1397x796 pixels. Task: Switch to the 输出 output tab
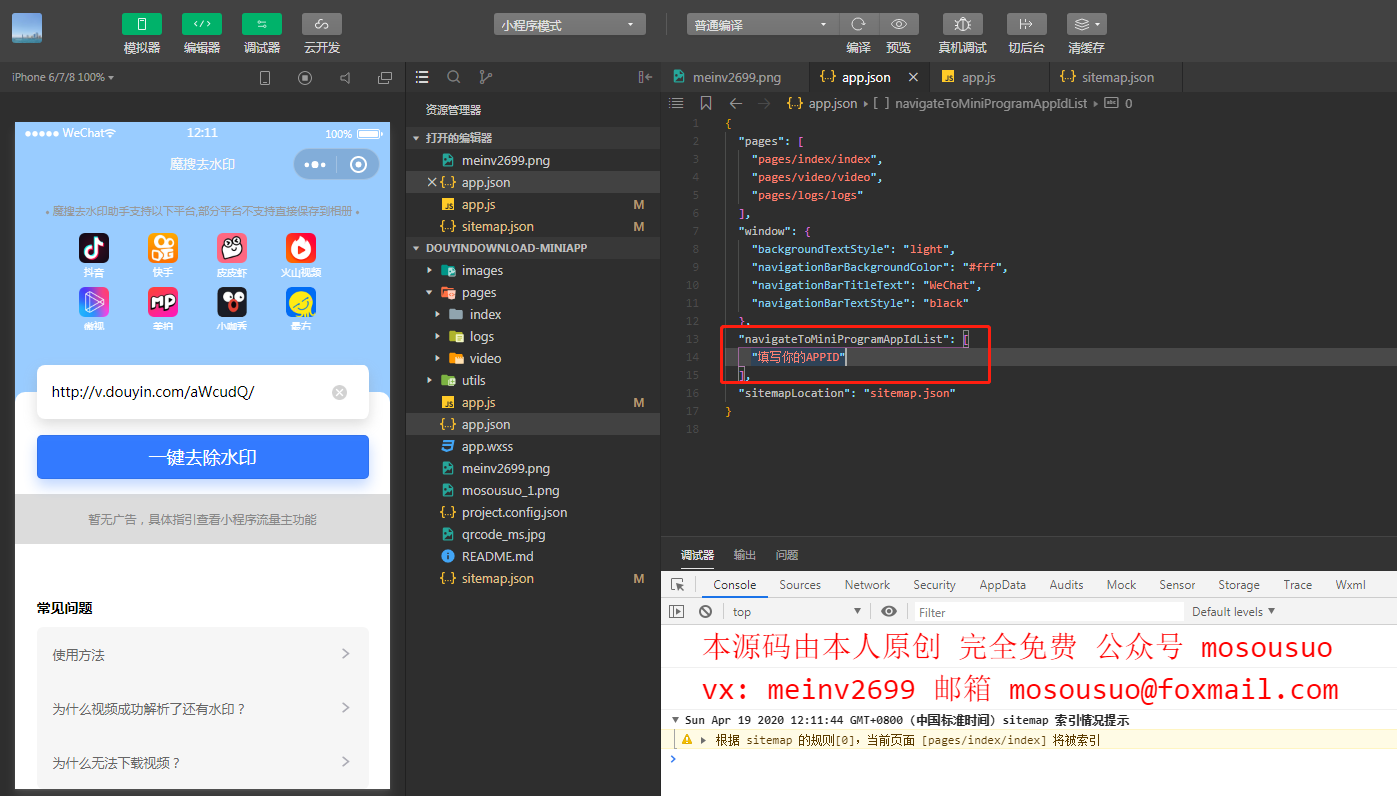coord(745,555)
